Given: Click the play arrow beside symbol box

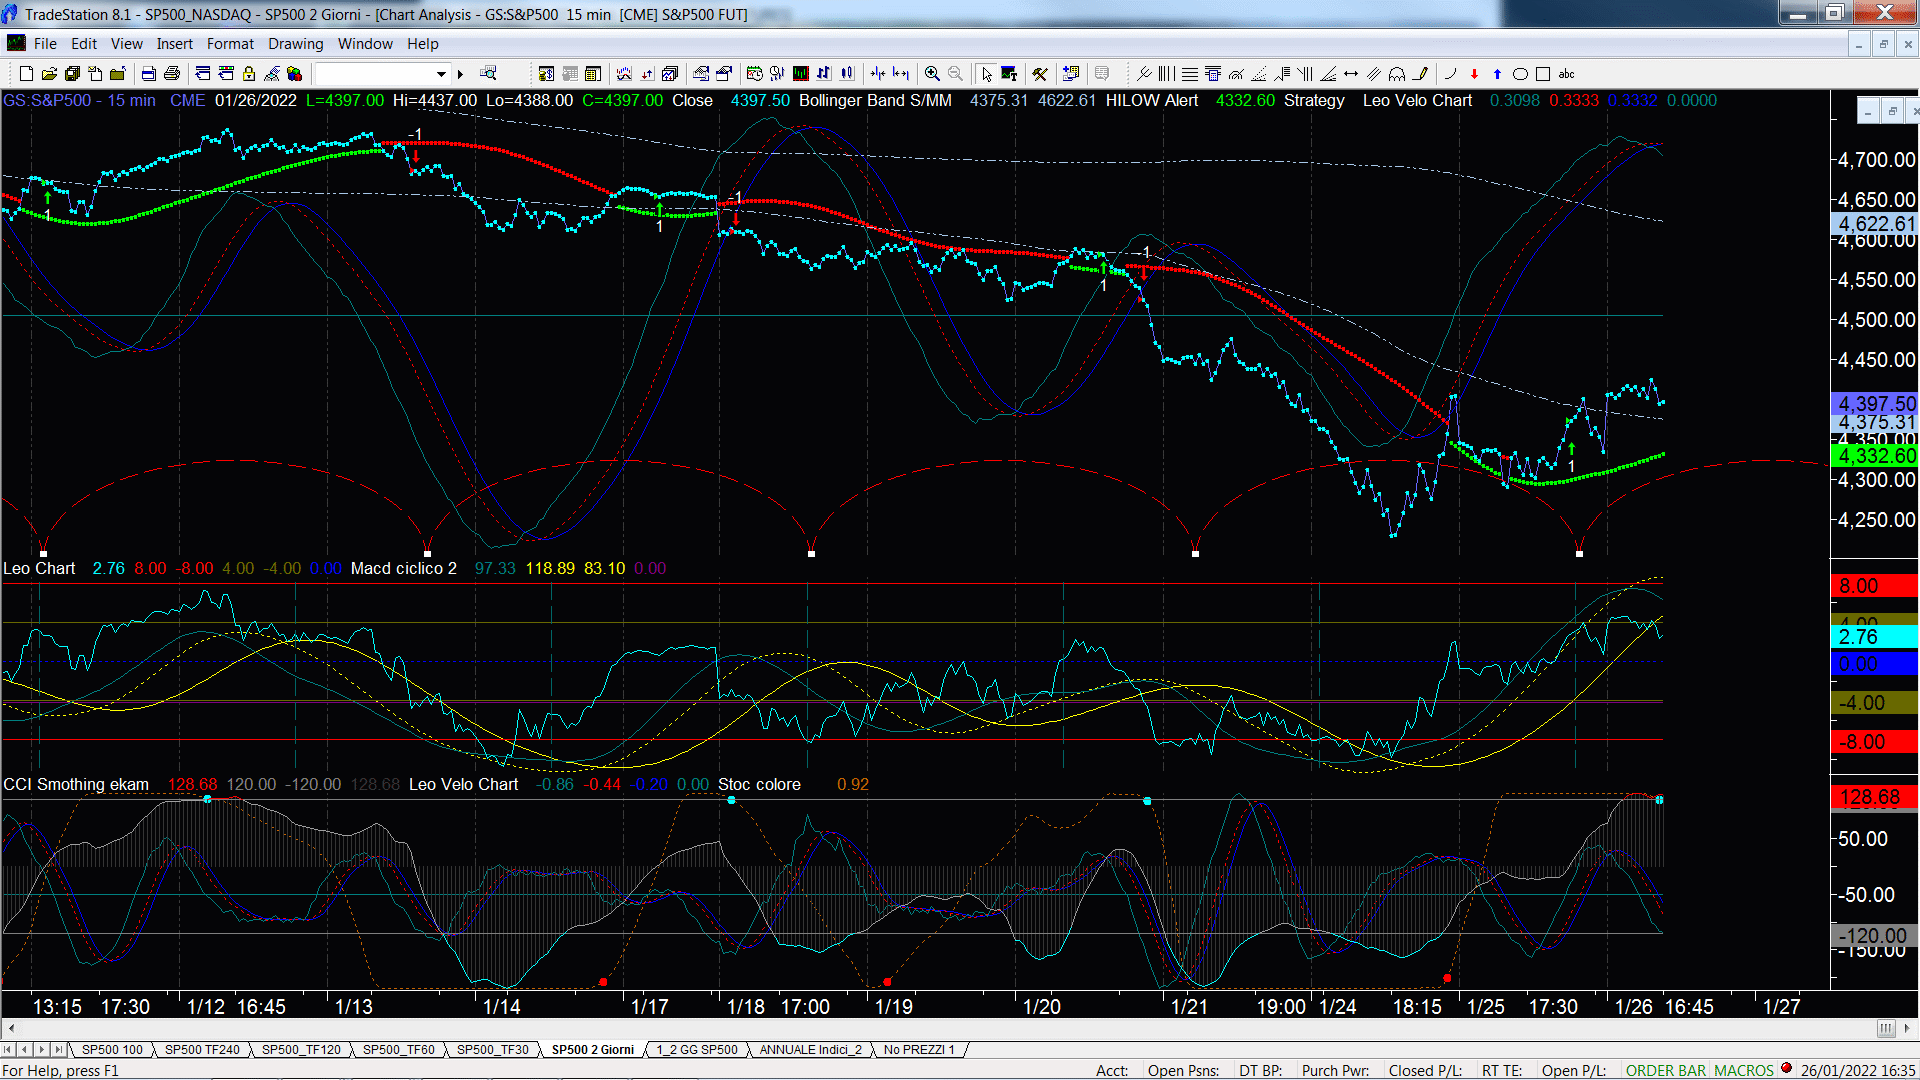Looking at the screenshot, I should point(461,73).
